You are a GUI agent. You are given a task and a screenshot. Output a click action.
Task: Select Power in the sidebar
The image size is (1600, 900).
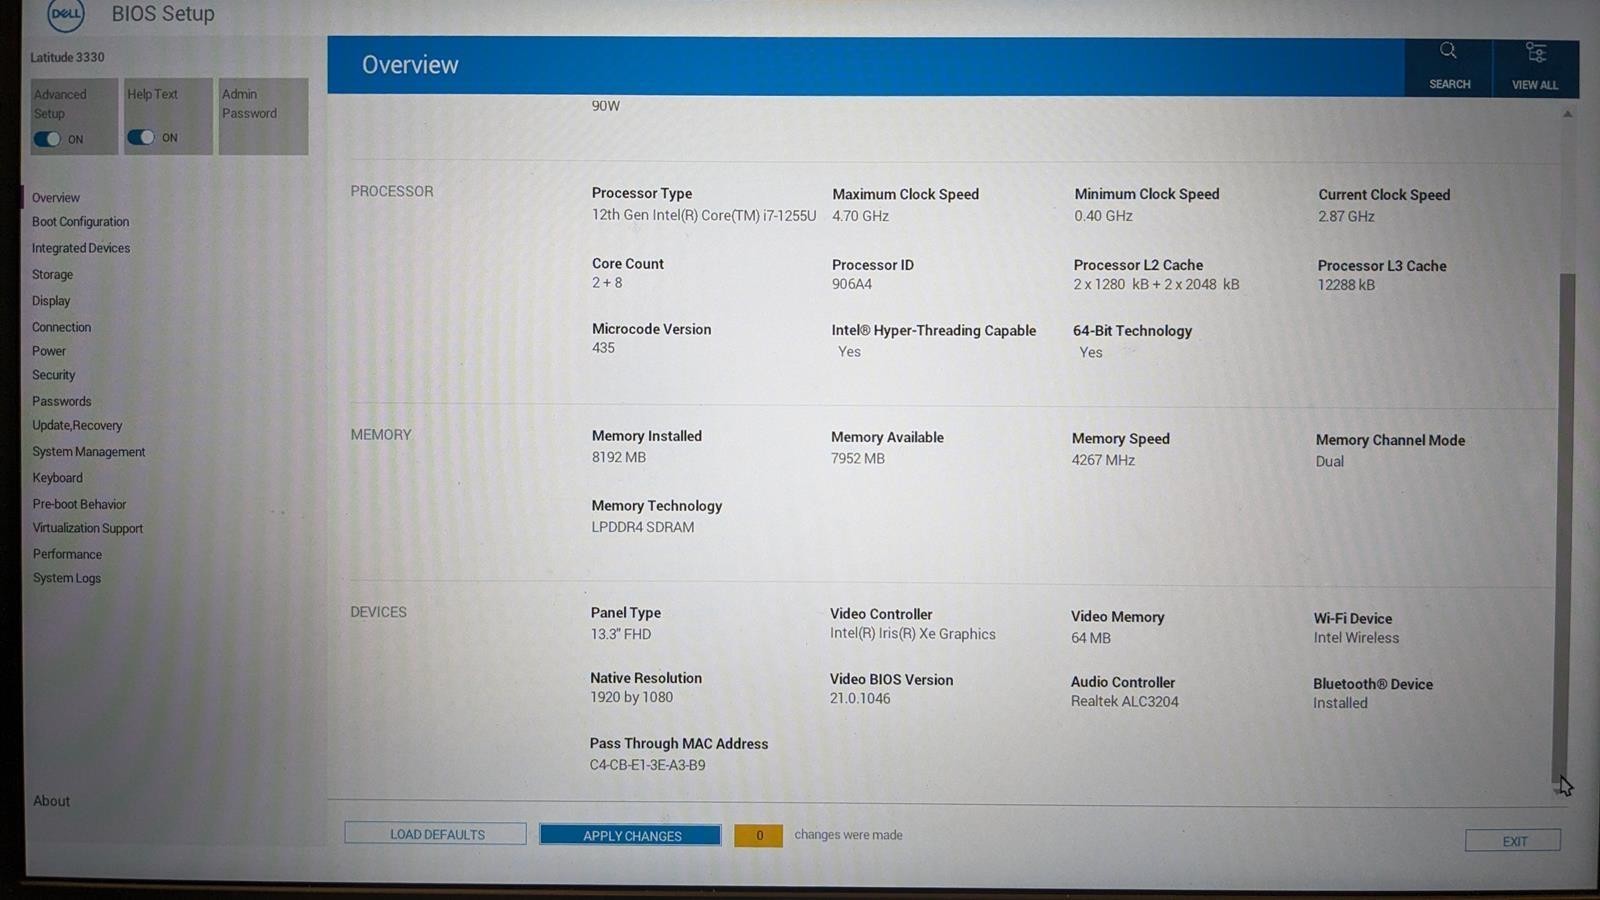tap(49, 351)
